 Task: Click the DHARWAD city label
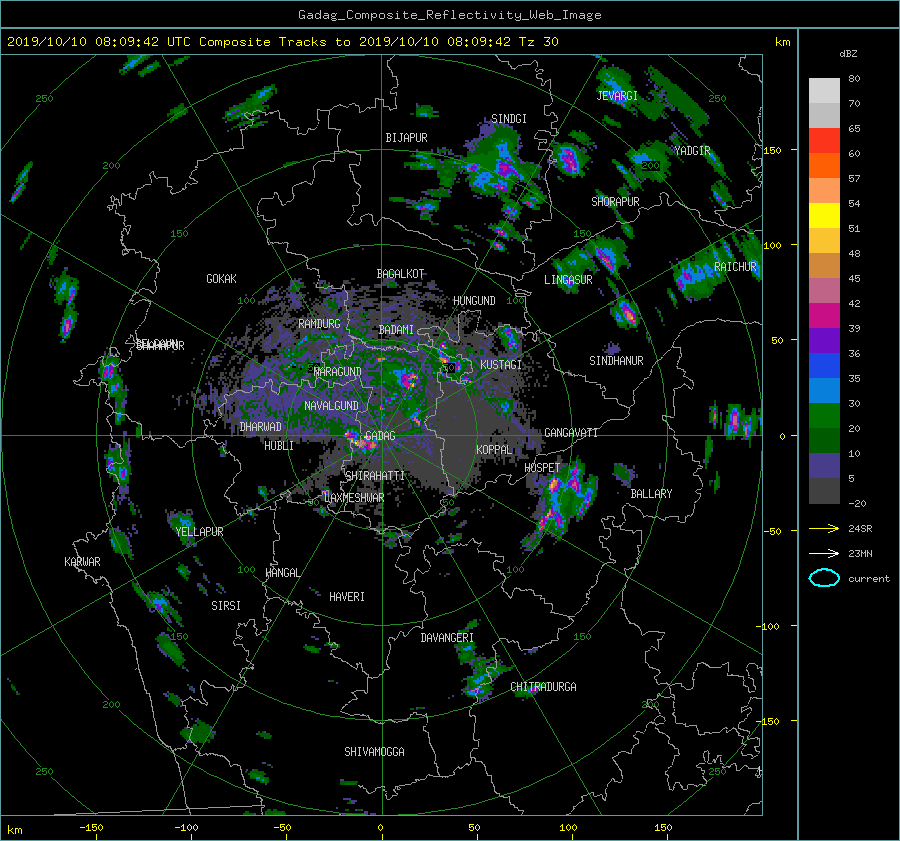click(261, 427)
